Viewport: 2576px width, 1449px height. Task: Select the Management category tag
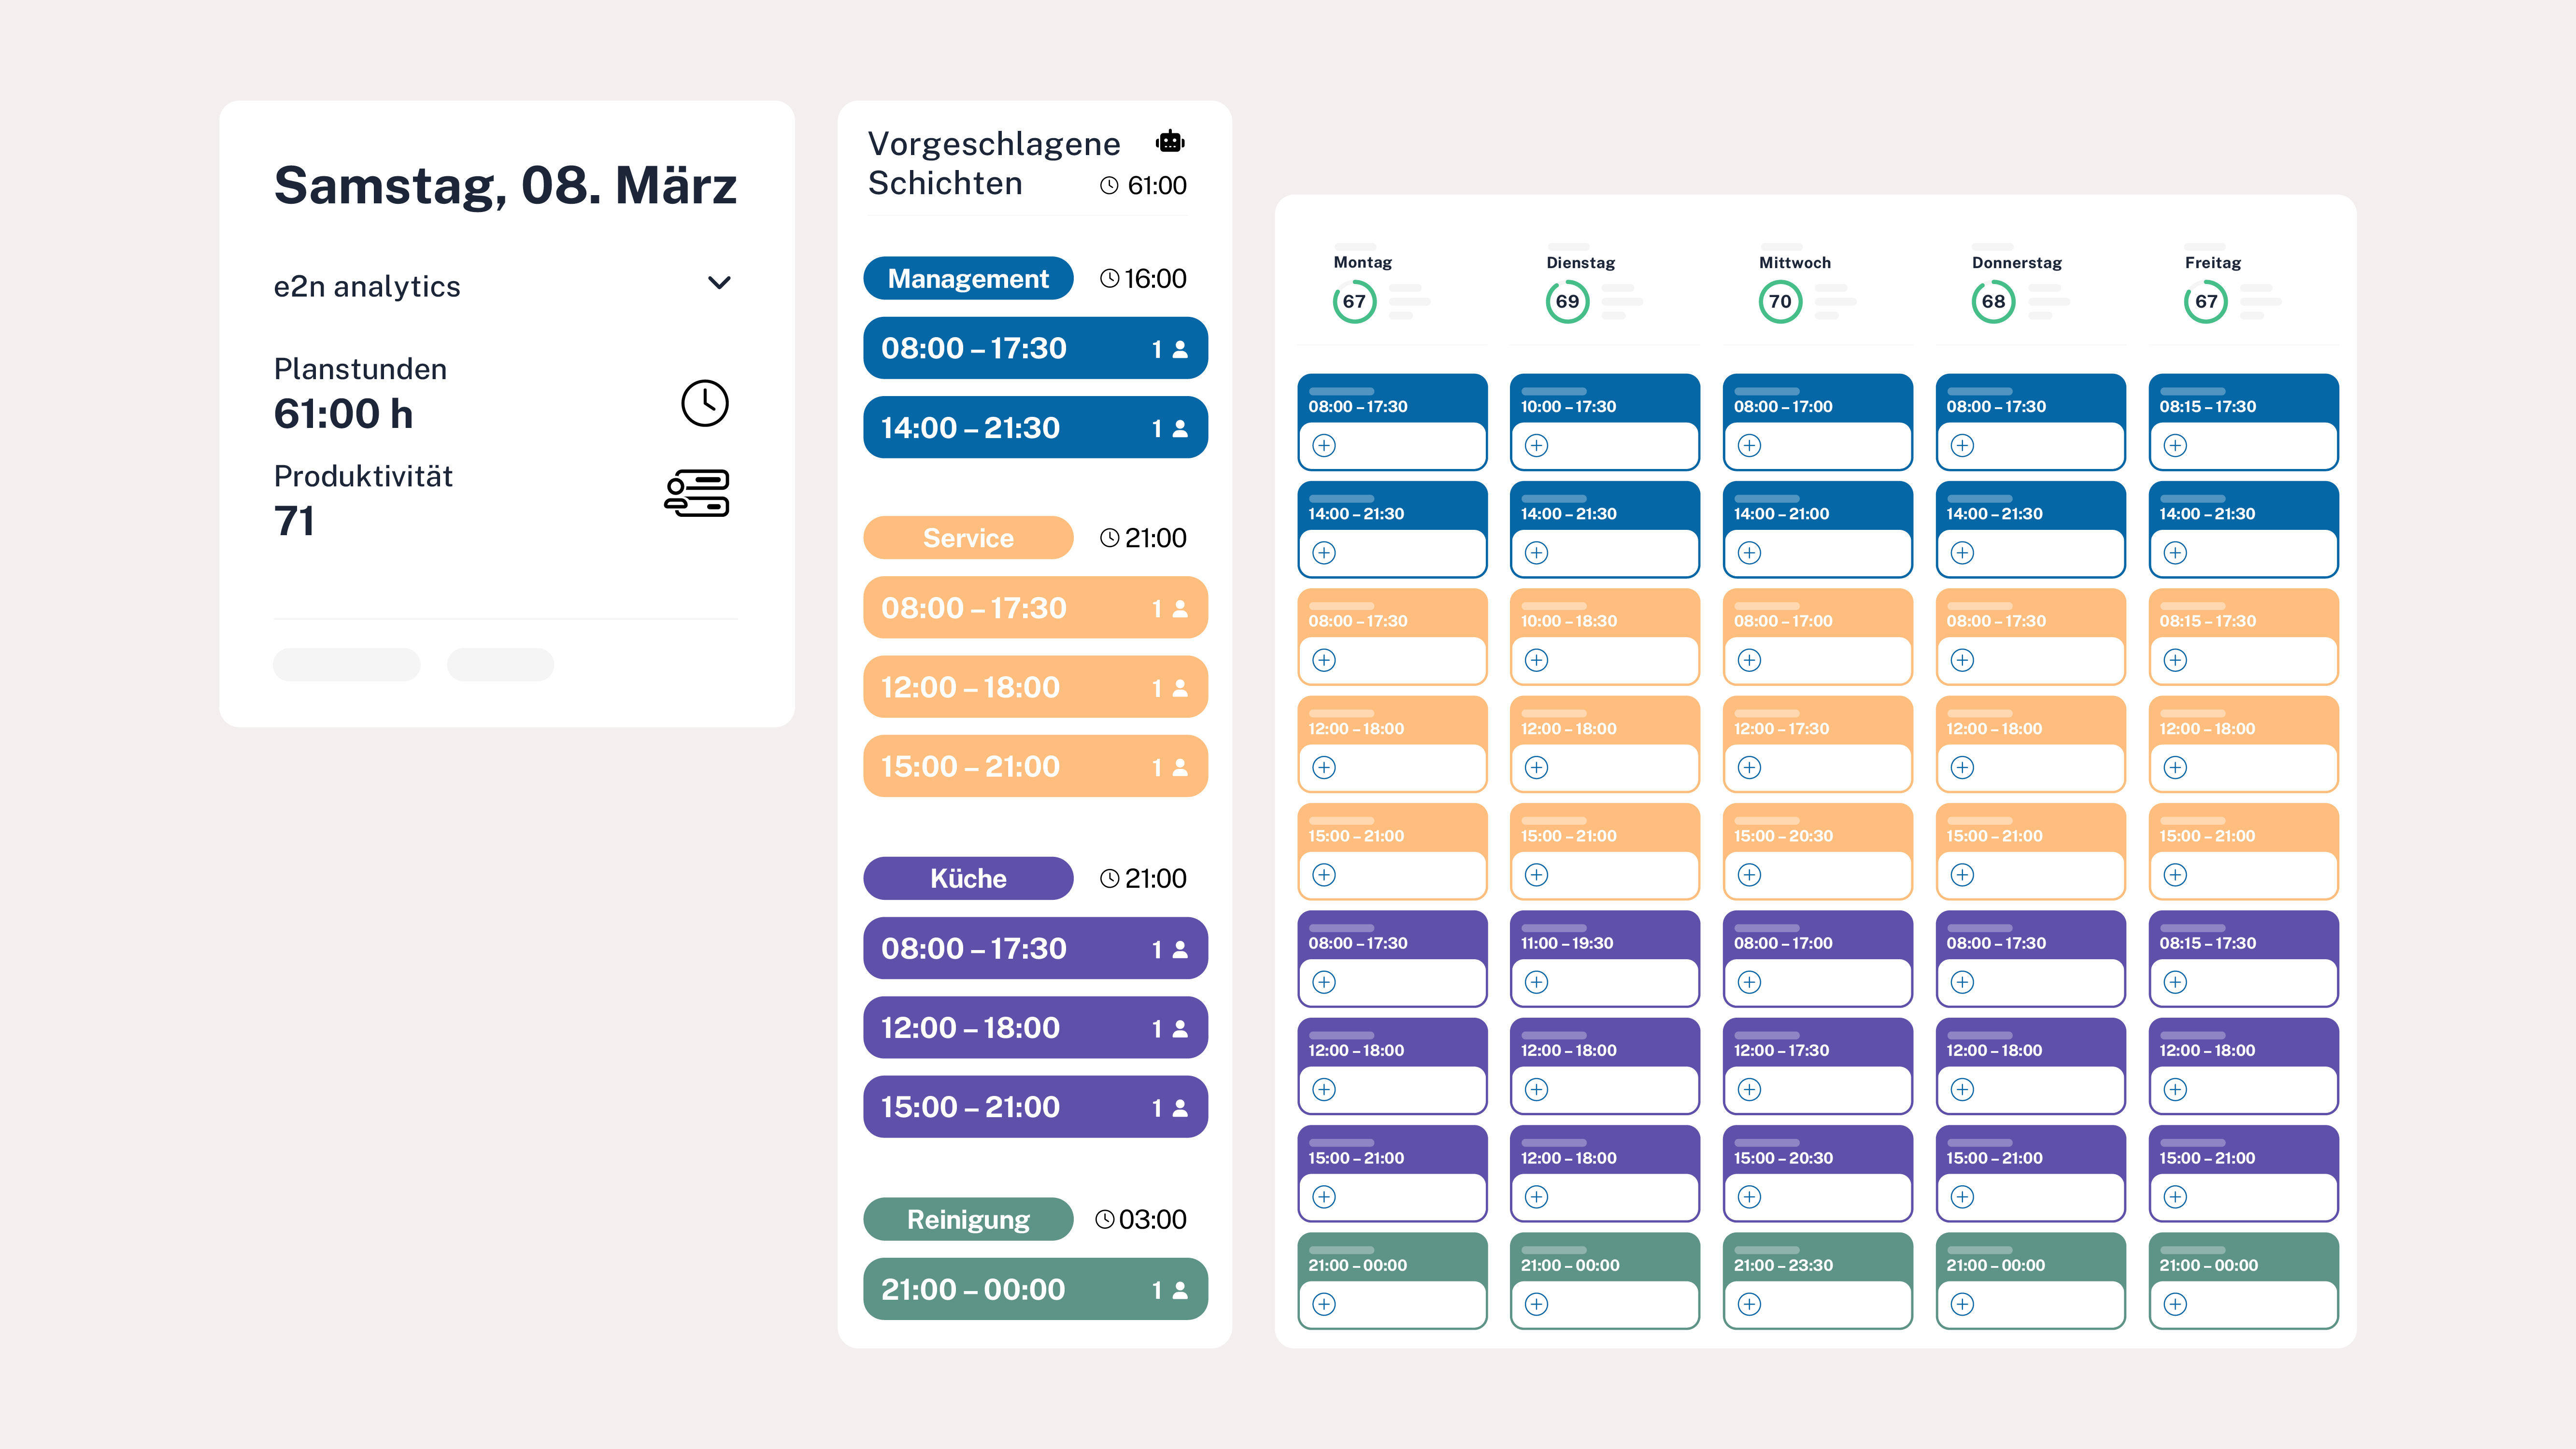coord(968,279)
